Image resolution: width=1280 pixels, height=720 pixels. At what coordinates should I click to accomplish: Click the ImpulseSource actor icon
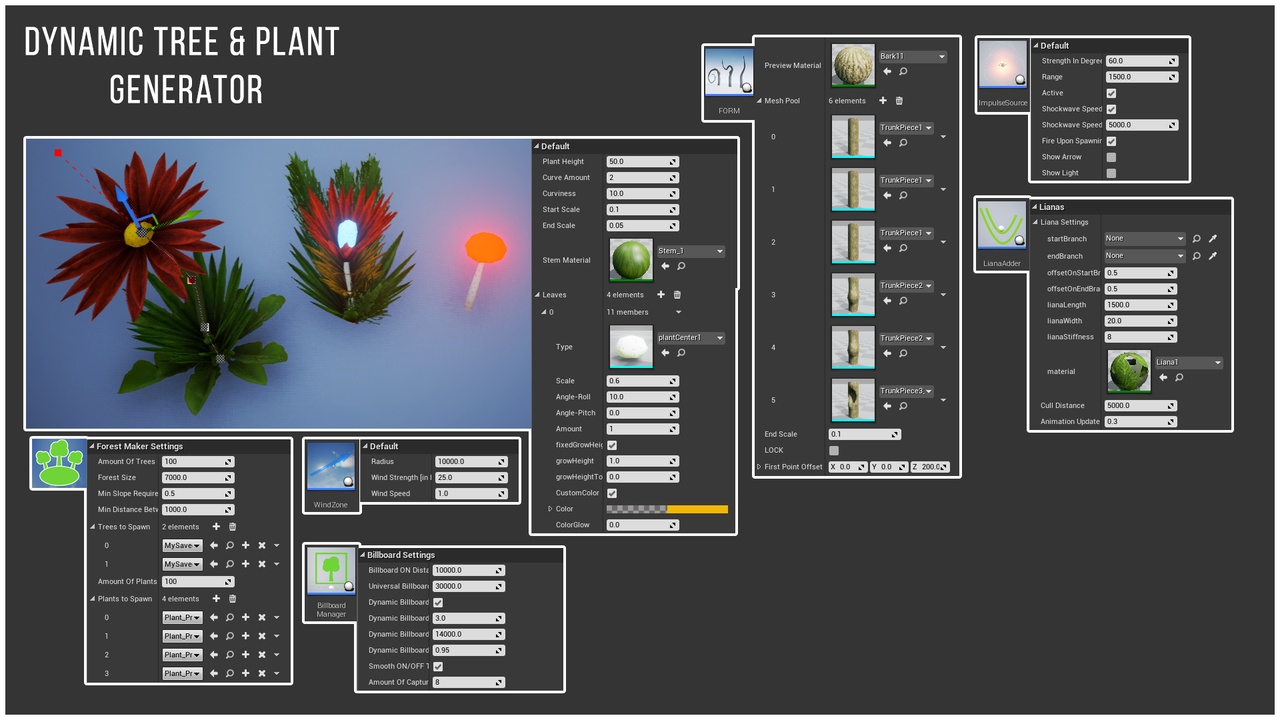(1003, 68)
